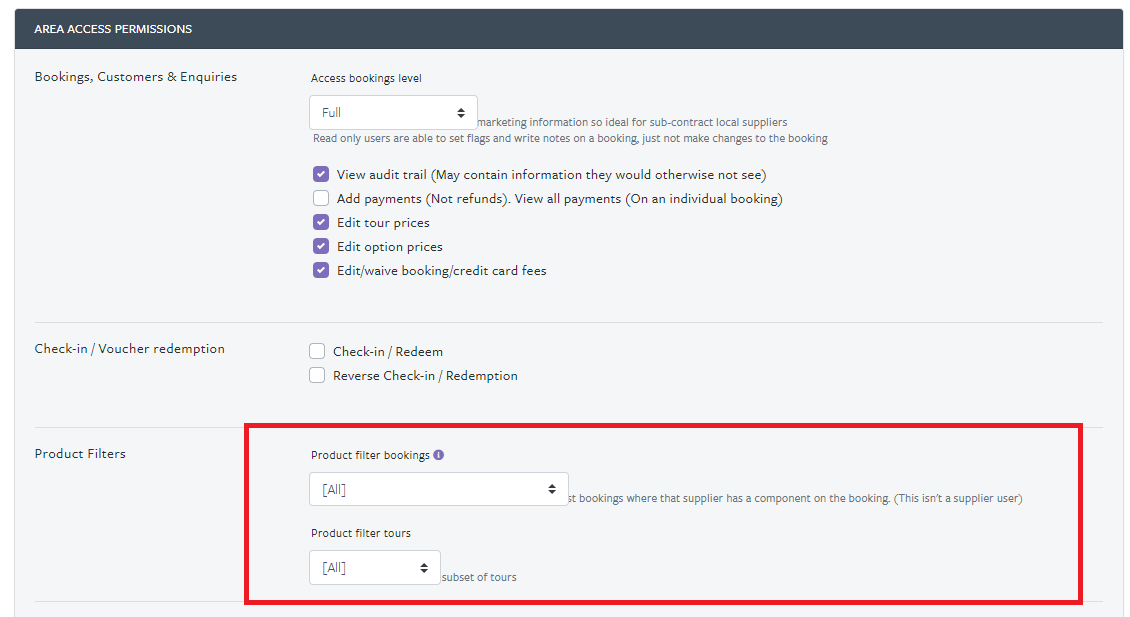The width and height of the screenshot is (1130, 617).
Task: Click the Access bookings level field label
Action: 366,78
